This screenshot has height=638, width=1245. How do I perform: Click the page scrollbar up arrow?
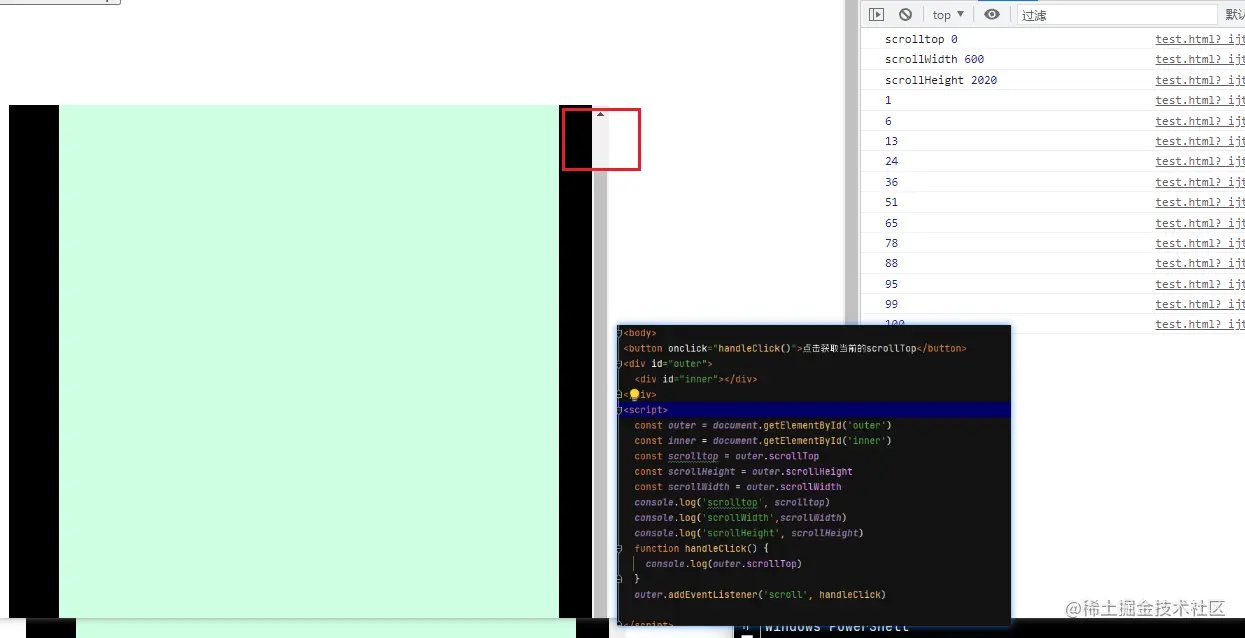pyautogui.click(x=600, y=114)
